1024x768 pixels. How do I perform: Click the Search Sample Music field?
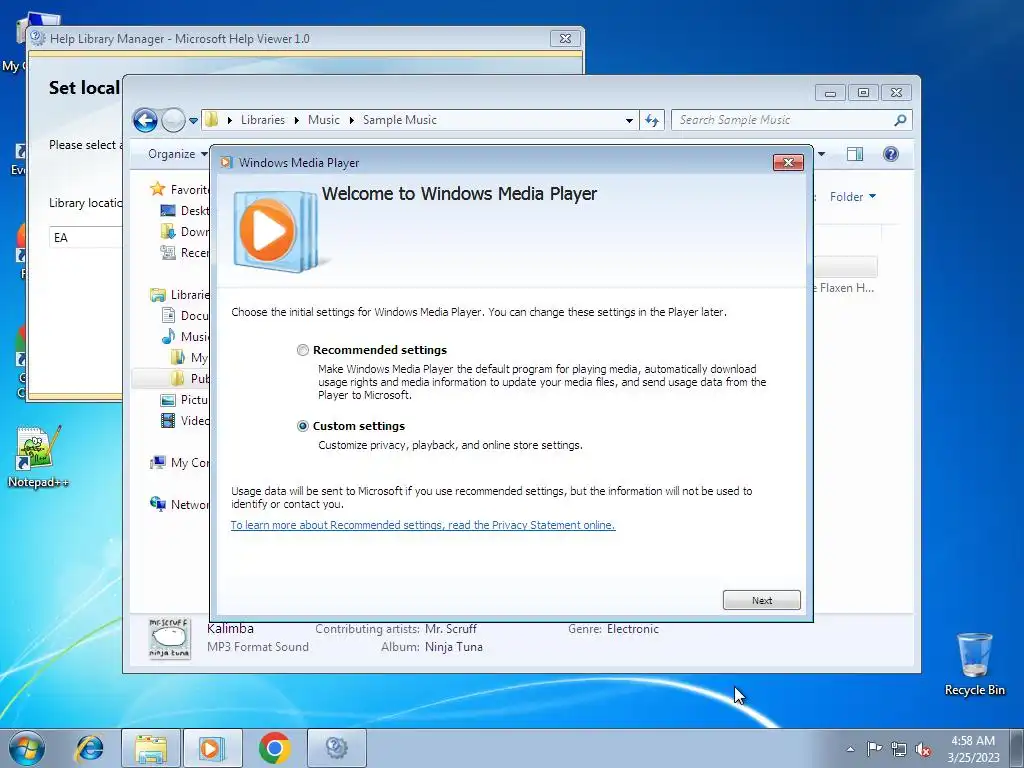784,120
